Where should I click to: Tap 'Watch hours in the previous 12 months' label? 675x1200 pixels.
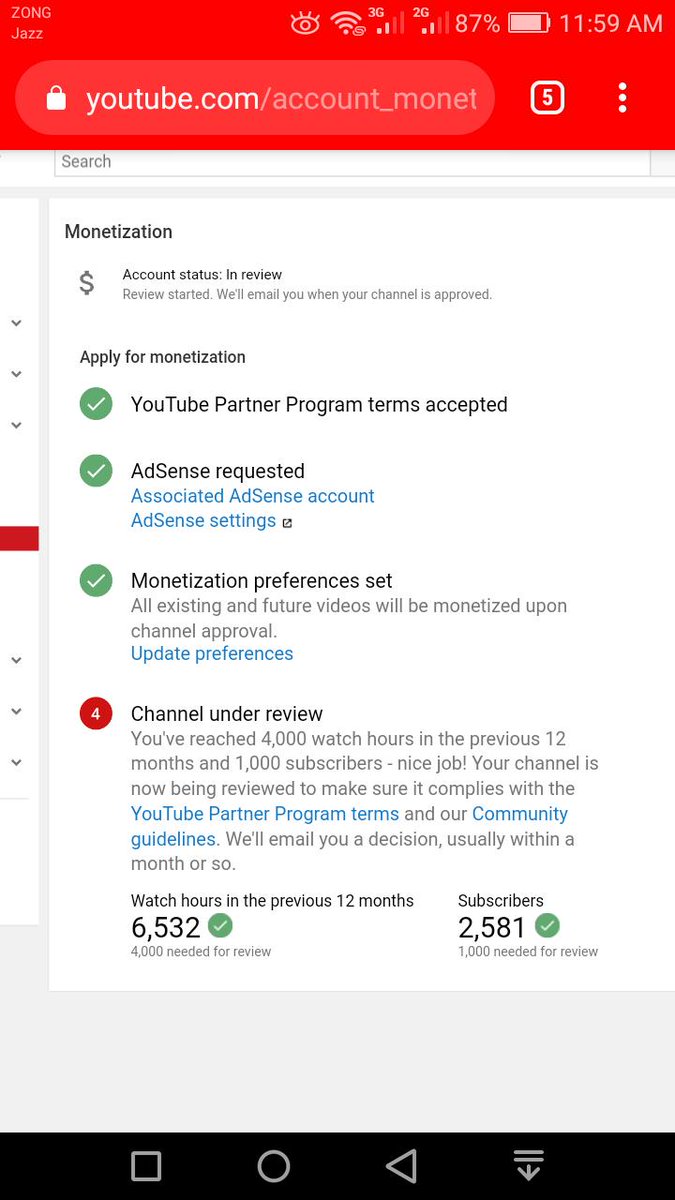(x=272, y=901)
